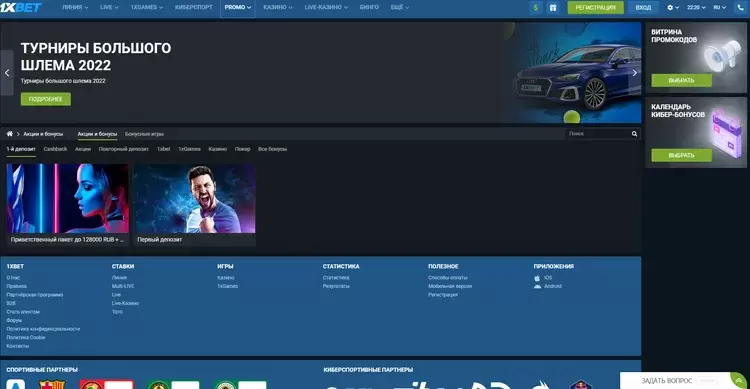Select the underlined Акции и бонусы tab

[97, 134]
